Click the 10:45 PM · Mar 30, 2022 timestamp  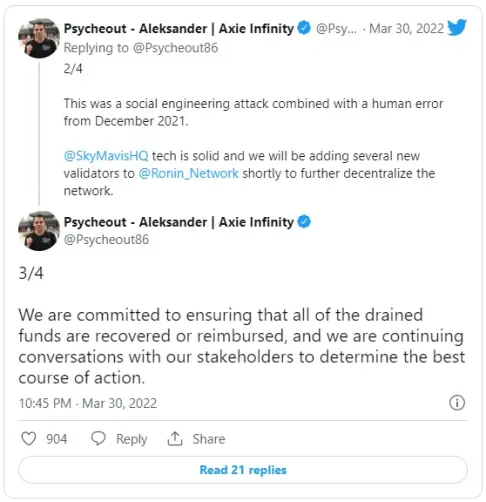click(x=88, y=403)
